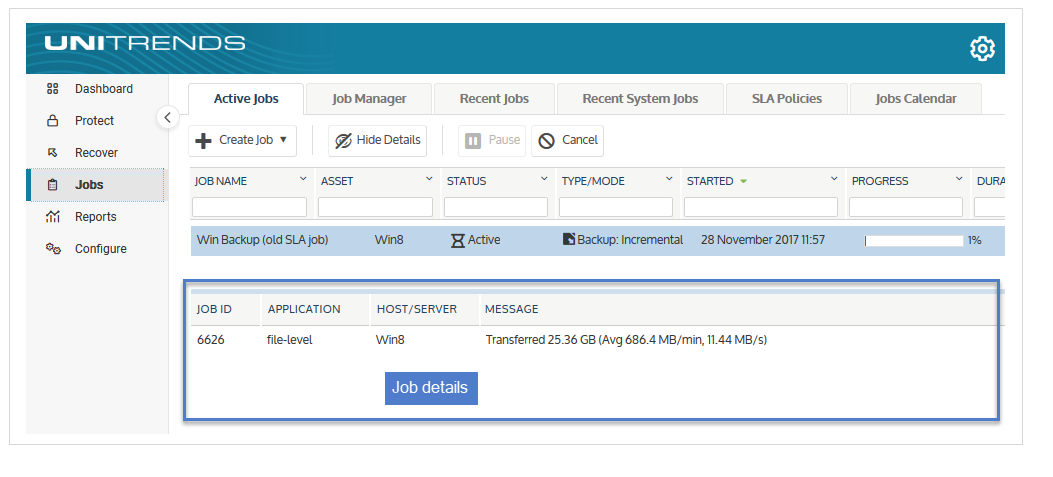Click the STATUS filter field
The image size is (1053, 477).
496,207
